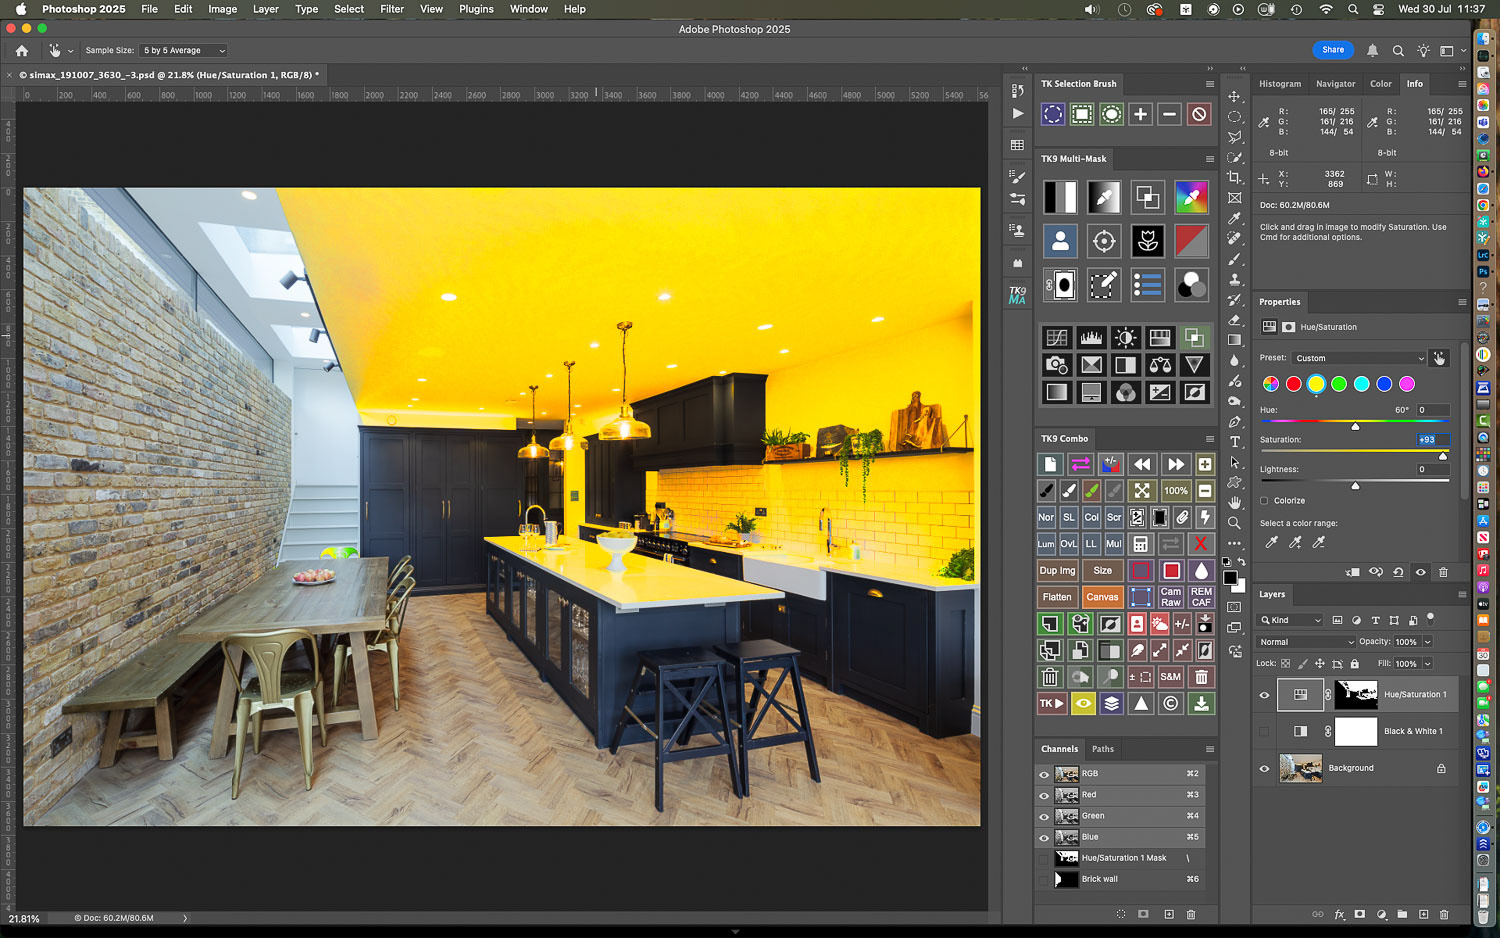Open the fx layer style menu
The image size is (1500, 938).
(1339, 914)
